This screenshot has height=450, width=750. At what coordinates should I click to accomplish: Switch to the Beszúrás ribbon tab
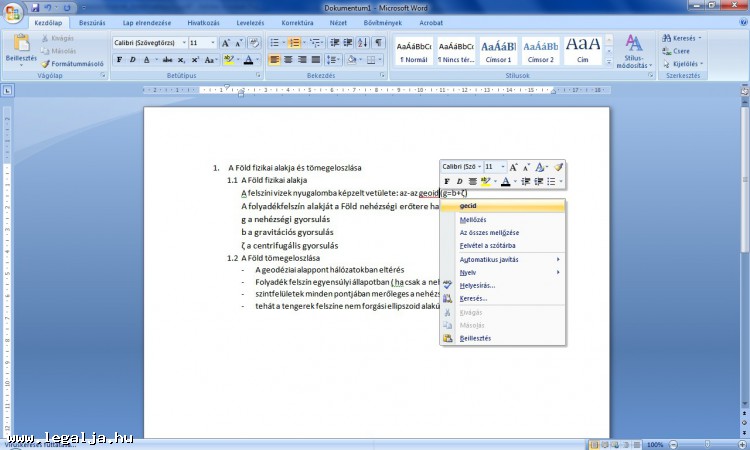click(92, 21)
